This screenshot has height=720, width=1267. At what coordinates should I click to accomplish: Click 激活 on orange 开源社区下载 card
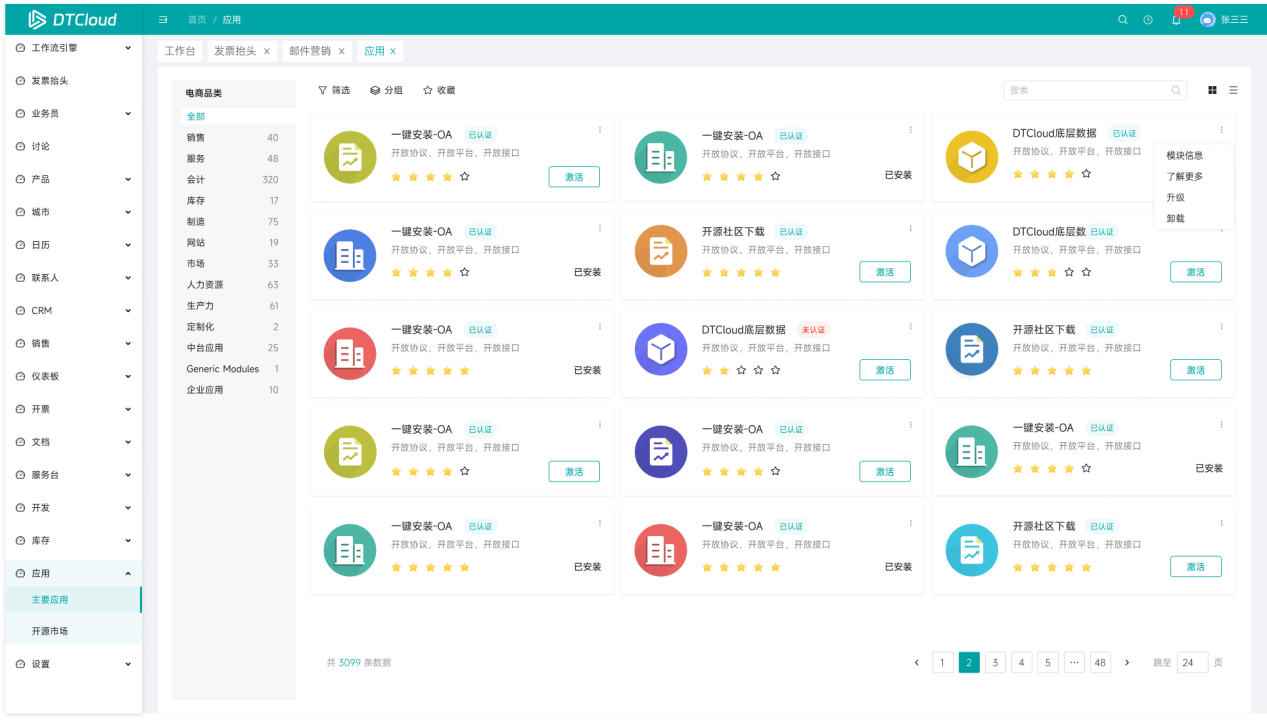click(x=885, y=272)
